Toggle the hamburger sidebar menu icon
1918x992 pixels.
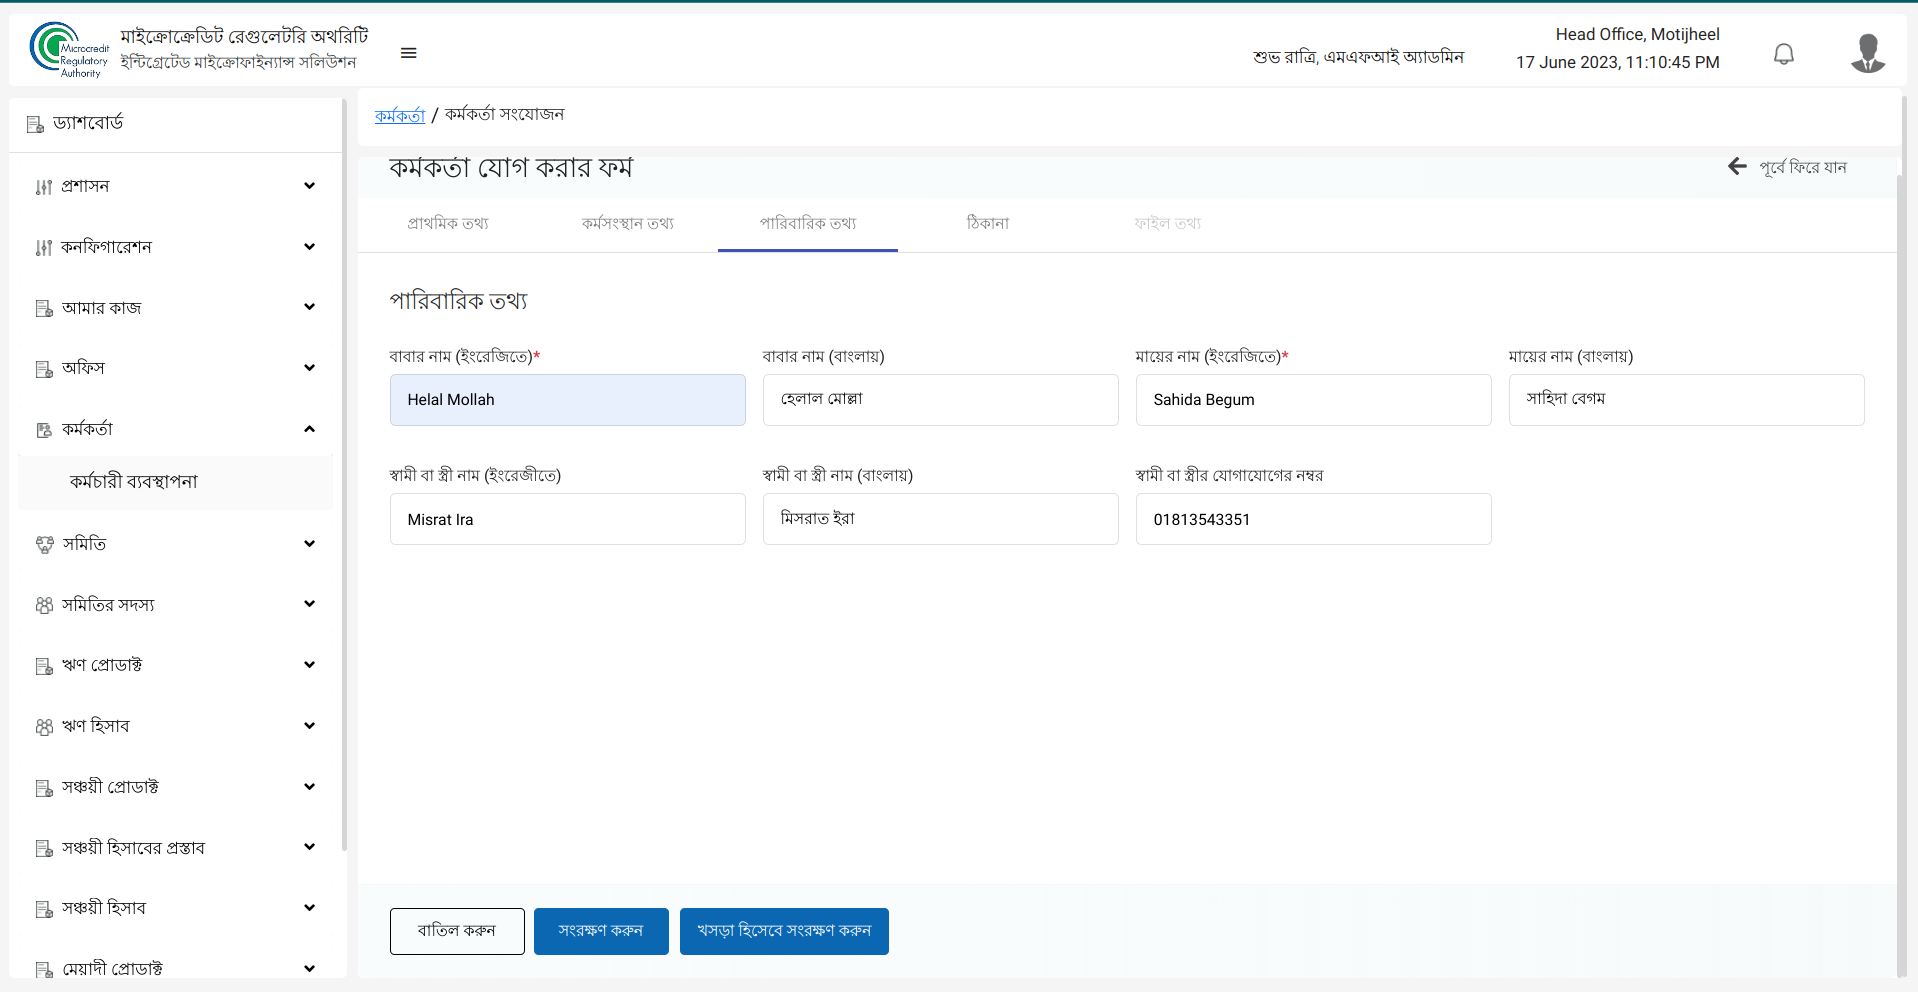[x=408, y=53]
